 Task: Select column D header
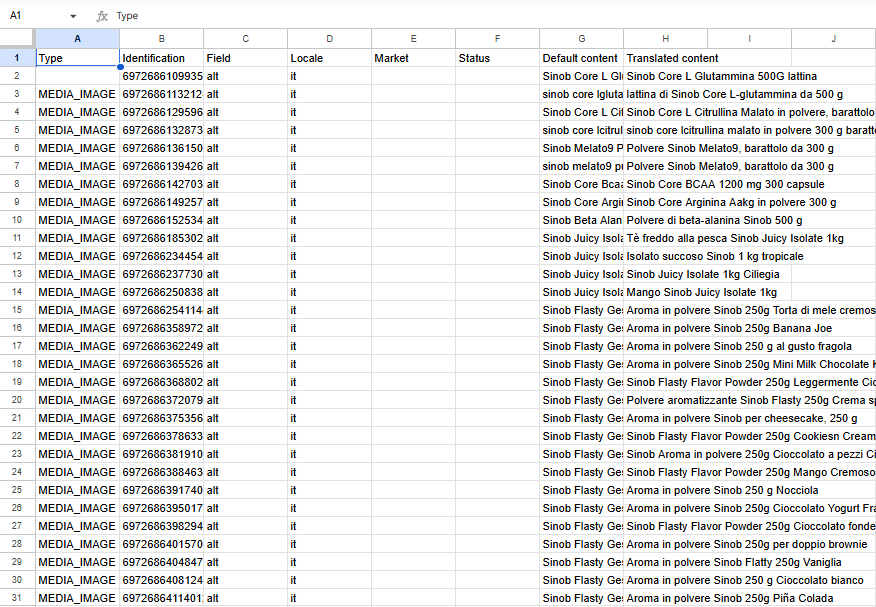coord(330,39)
